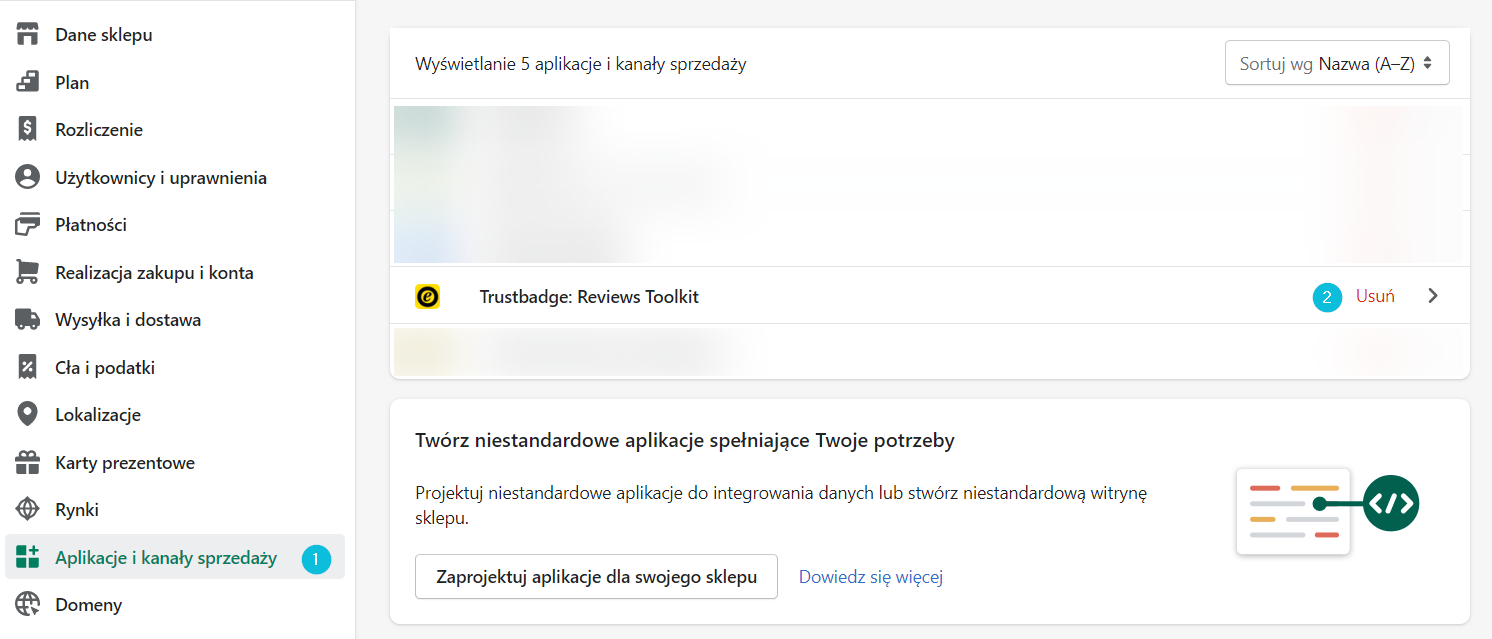Click the Wyświetlanie 5 aplikacje count text
The width and height of the screenshot is (1492, 639).
pos(581,64)
